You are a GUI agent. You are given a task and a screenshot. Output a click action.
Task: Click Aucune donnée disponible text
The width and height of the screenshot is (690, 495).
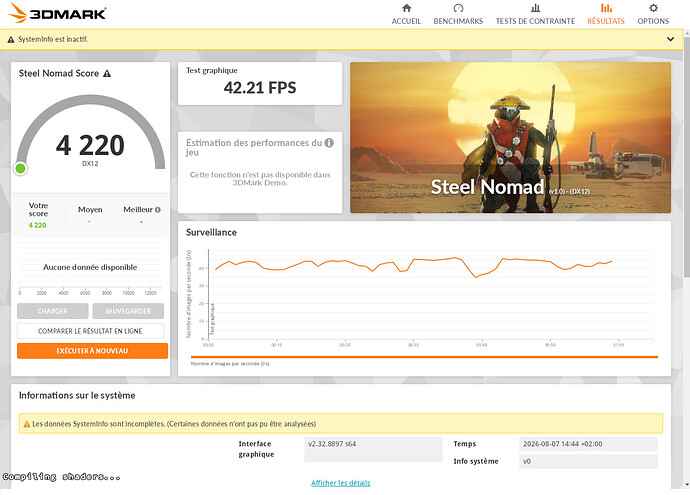point(90,267)
